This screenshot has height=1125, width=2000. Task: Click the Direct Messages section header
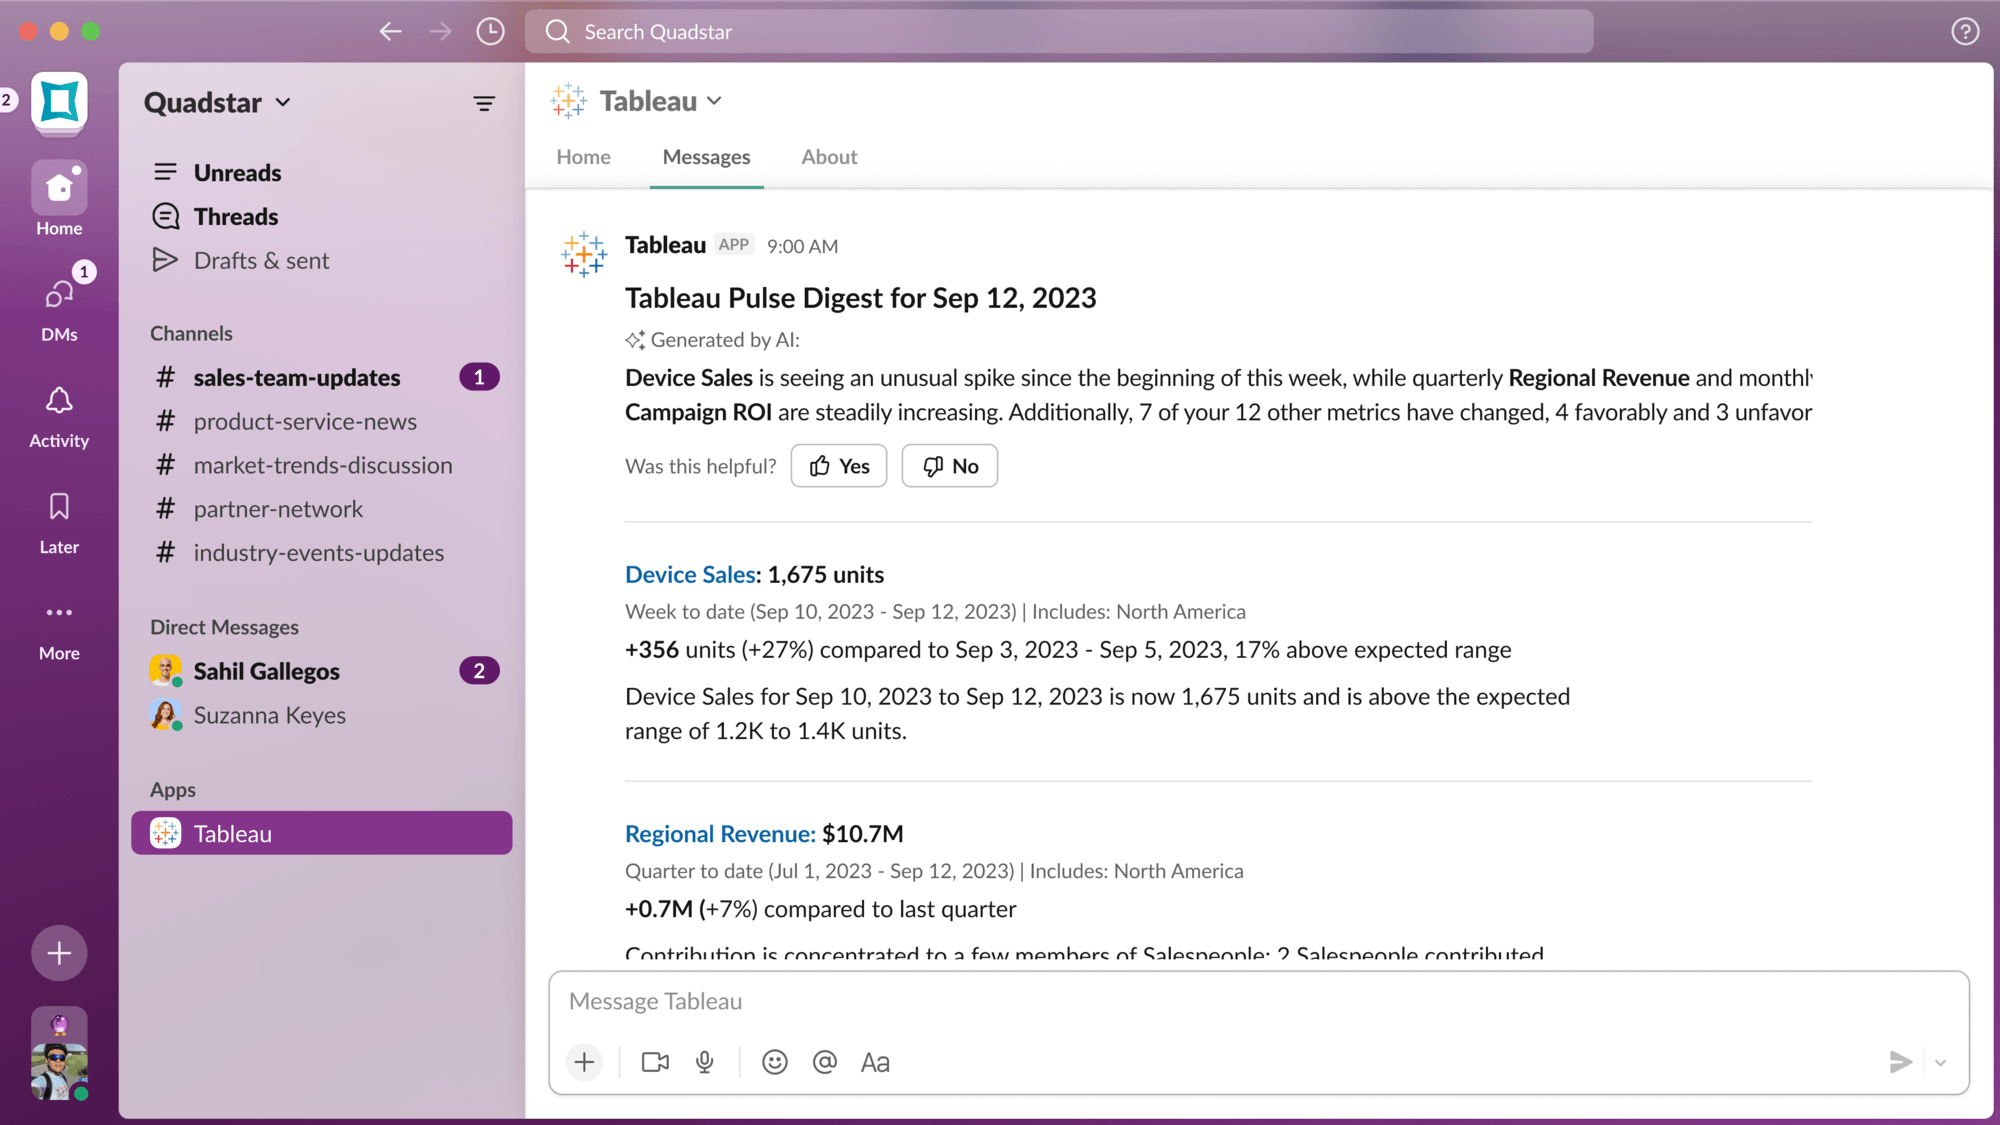coord(224,627)
